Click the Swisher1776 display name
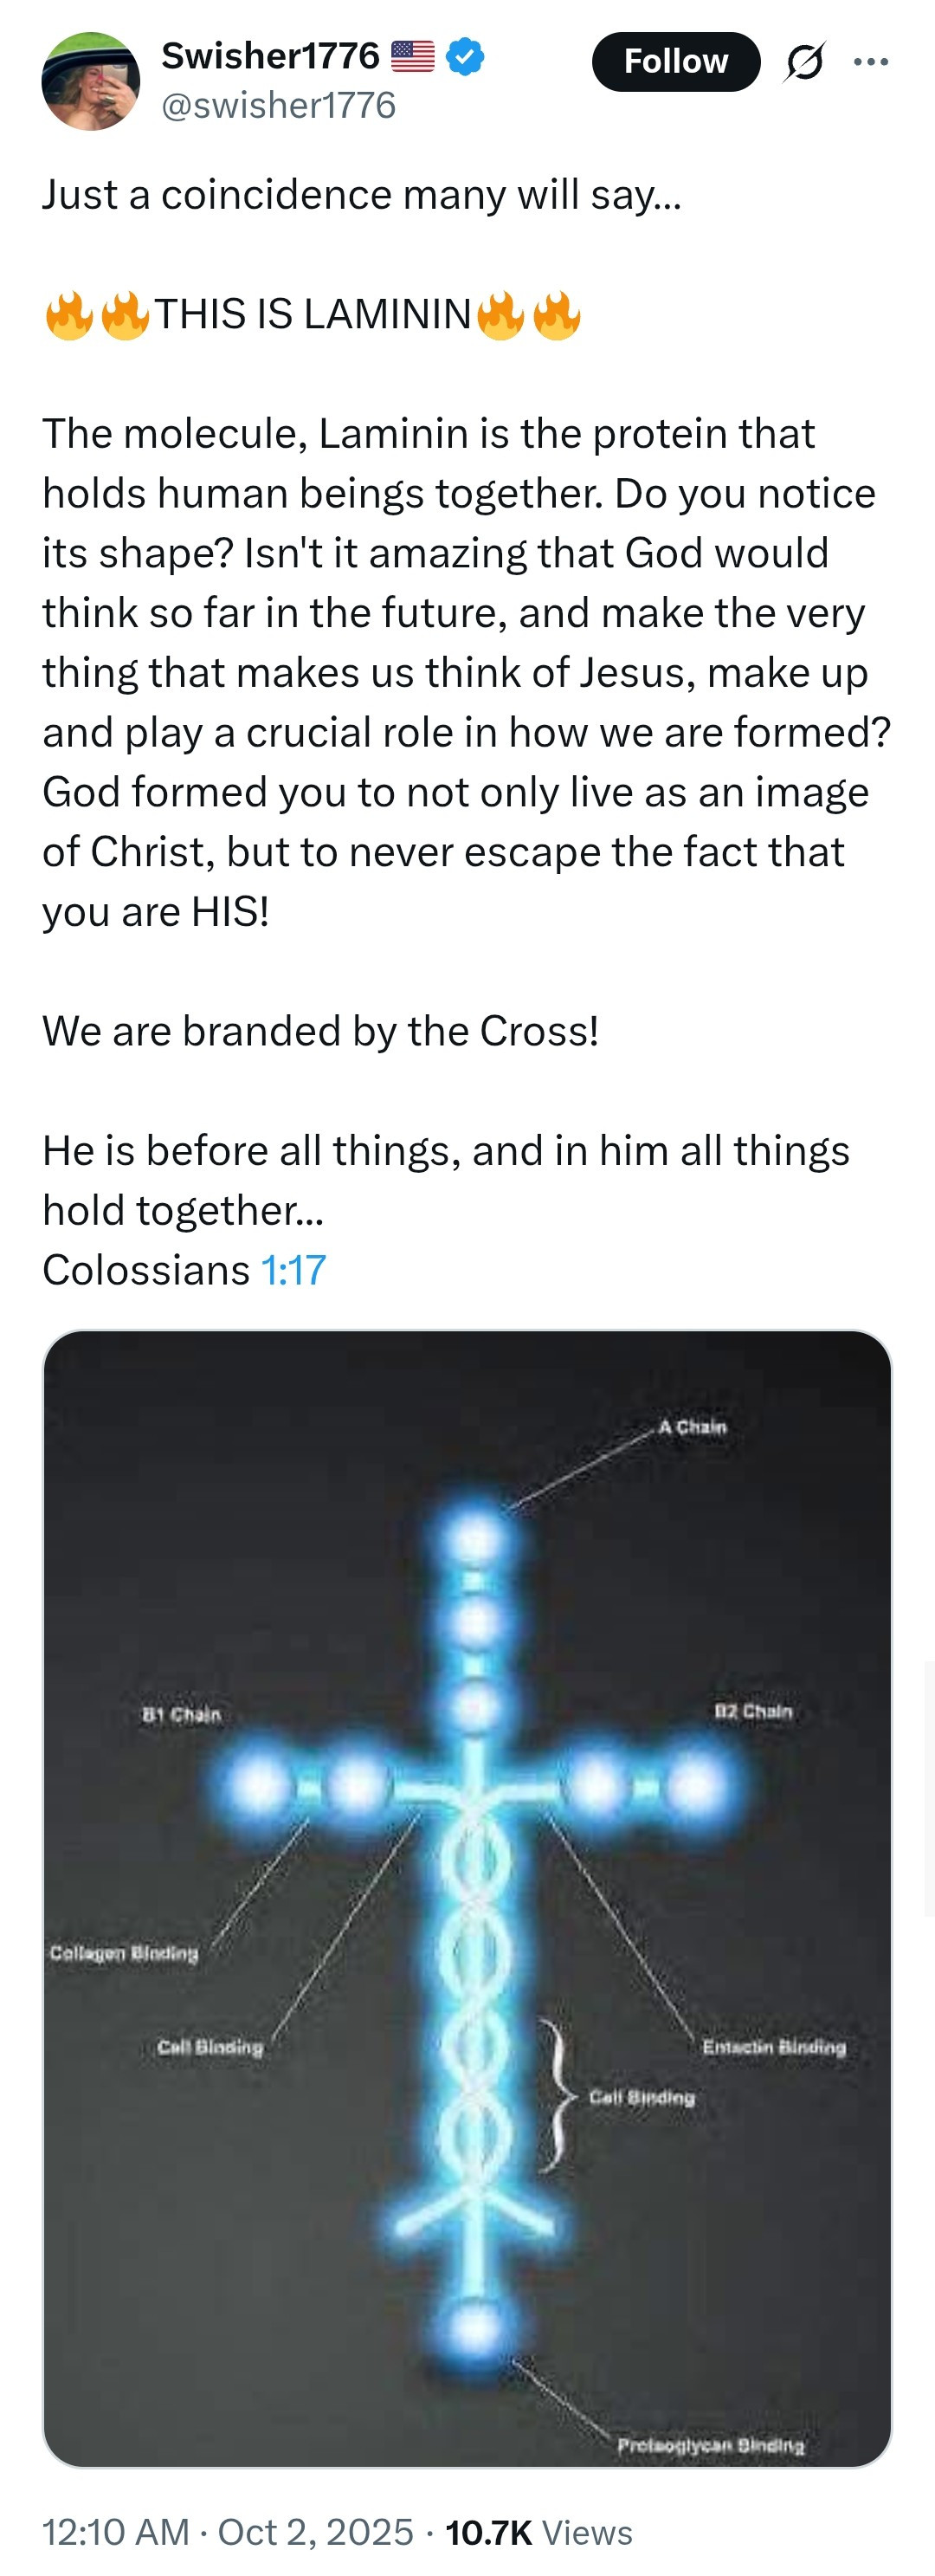 point(270,56)
